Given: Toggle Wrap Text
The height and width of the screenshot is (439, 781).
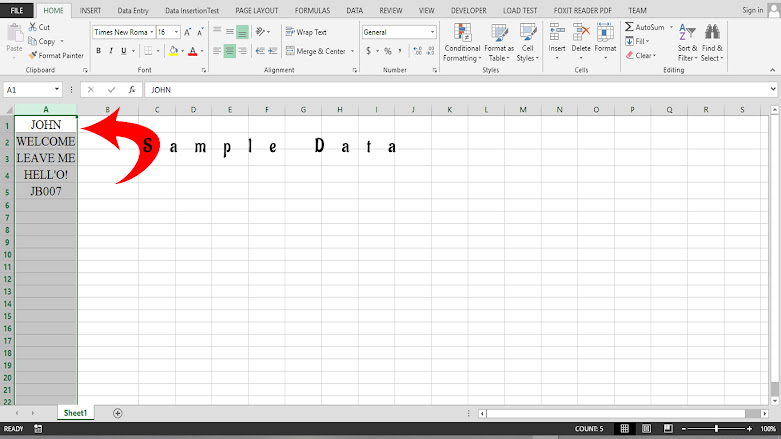Looking at the screenshot, I should click(x=306, y=32).
